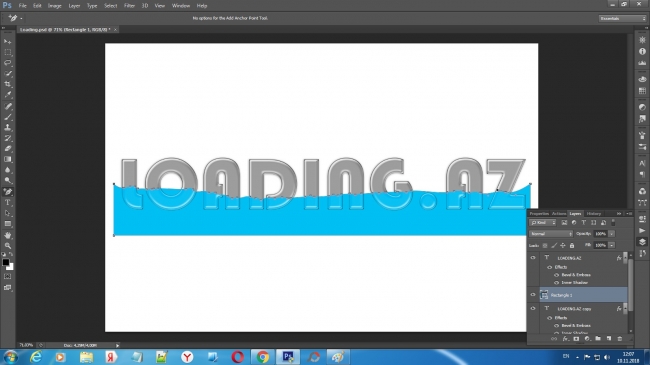Open the Filter menu
Image resolution: width=650 pixels, height=365 pixels.
pyautogui.click(x=129, y=6)
